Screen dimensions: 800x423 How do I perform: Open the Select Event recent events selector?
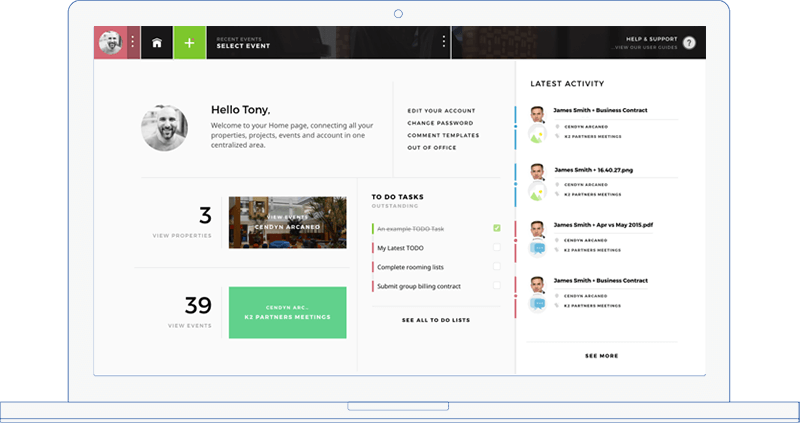(x=243, y=43)
